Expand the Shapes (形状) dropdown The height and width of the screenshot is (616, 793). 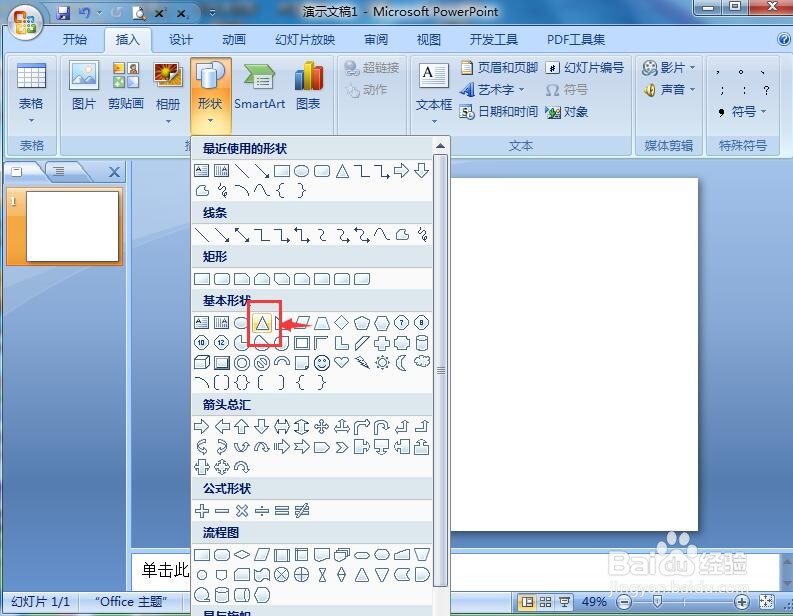(x=210, y=120)
